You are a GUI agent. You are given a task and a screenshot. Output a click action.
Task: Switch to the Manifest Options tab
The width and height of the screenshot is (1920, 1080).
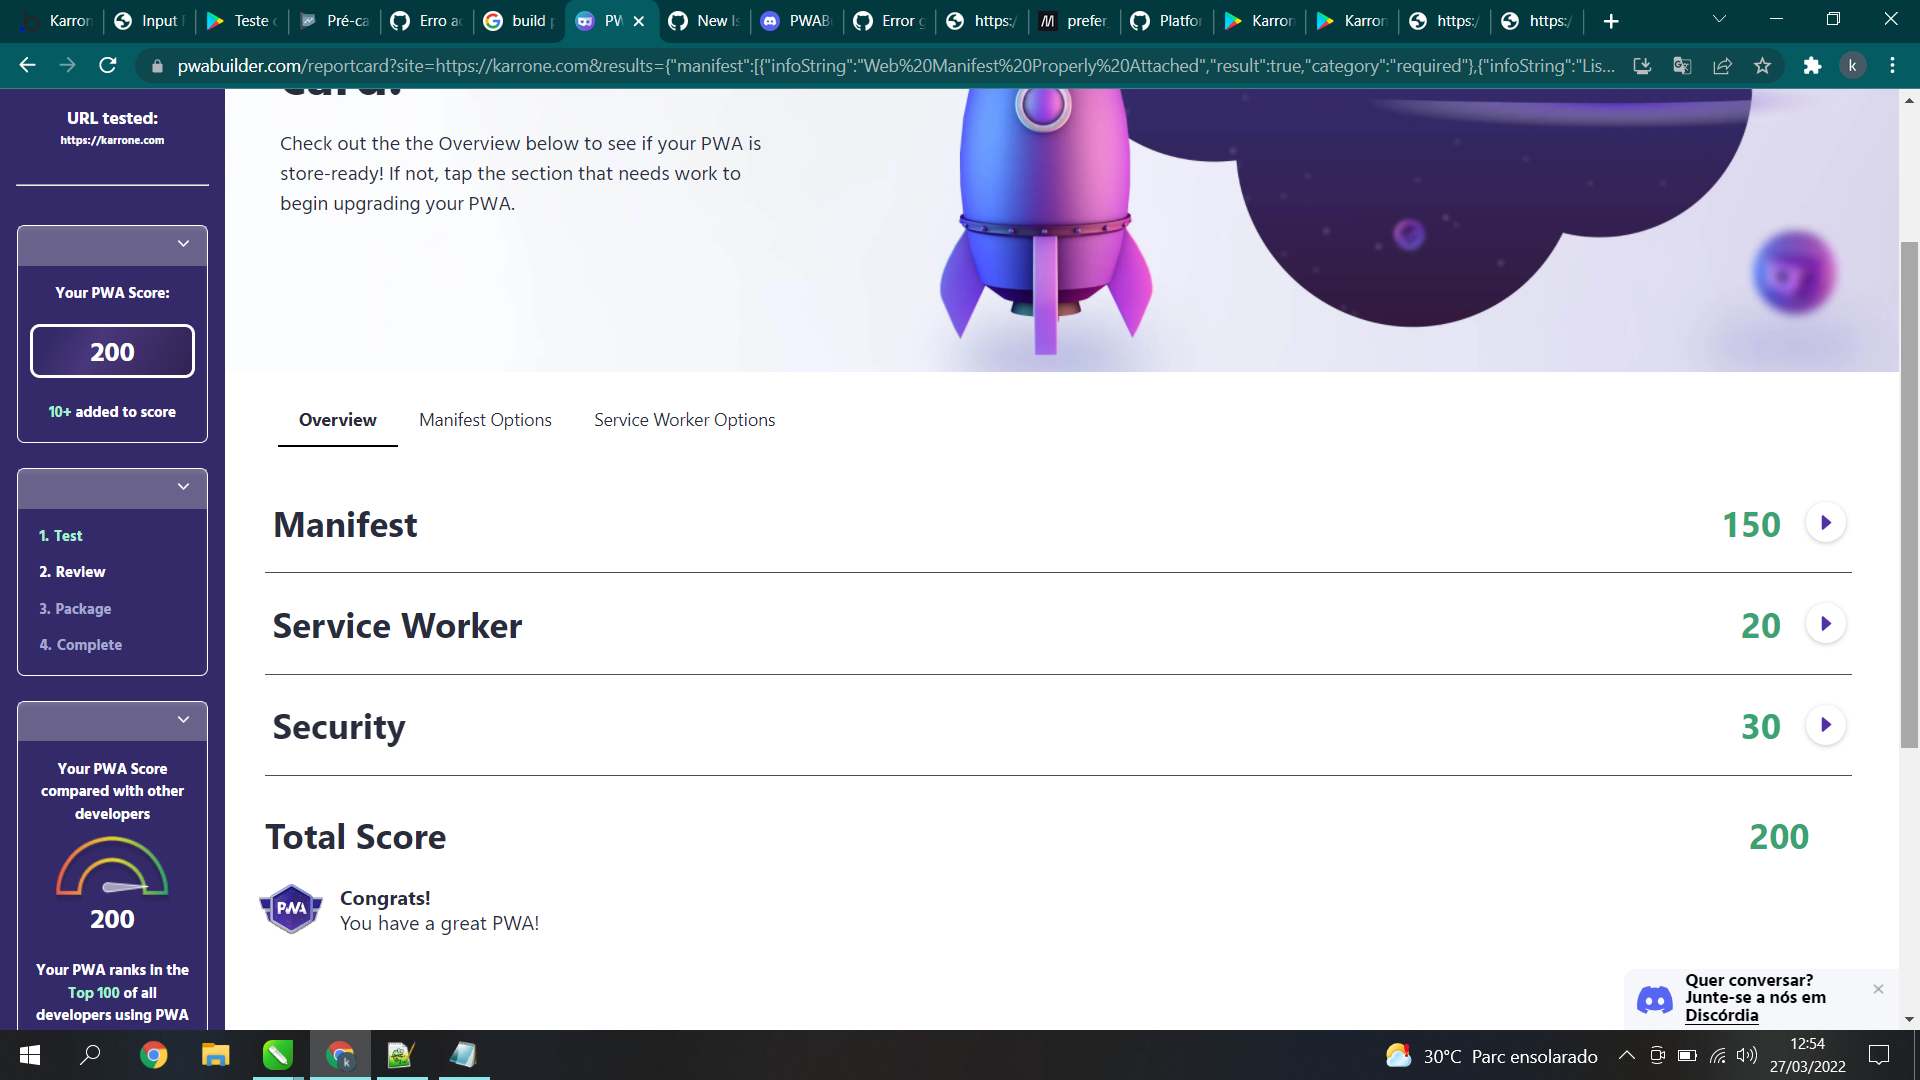[485, 420]
